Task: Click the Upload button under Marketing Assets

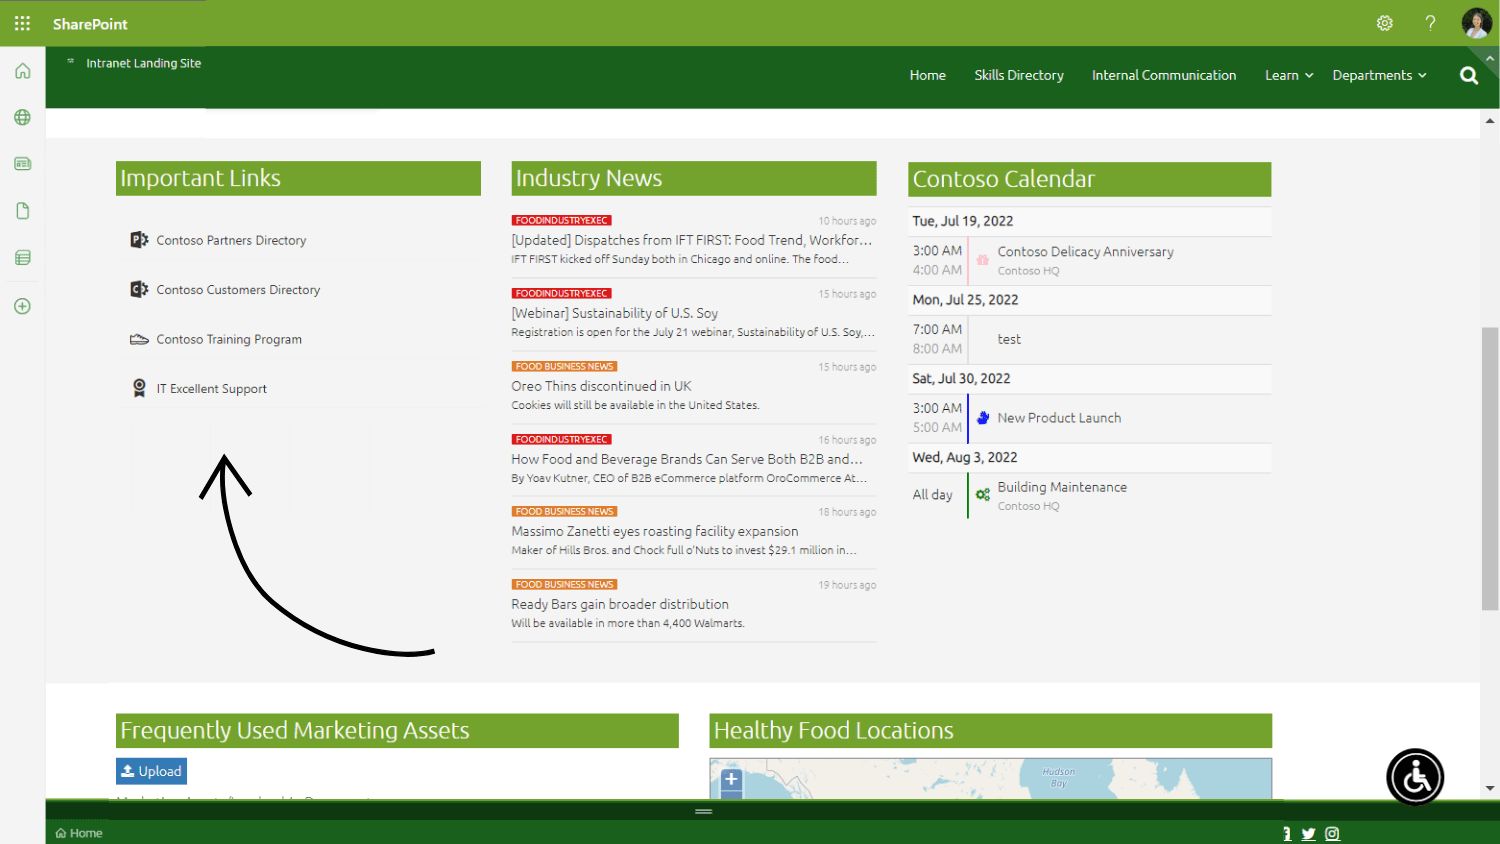Action: pos(151,771)
